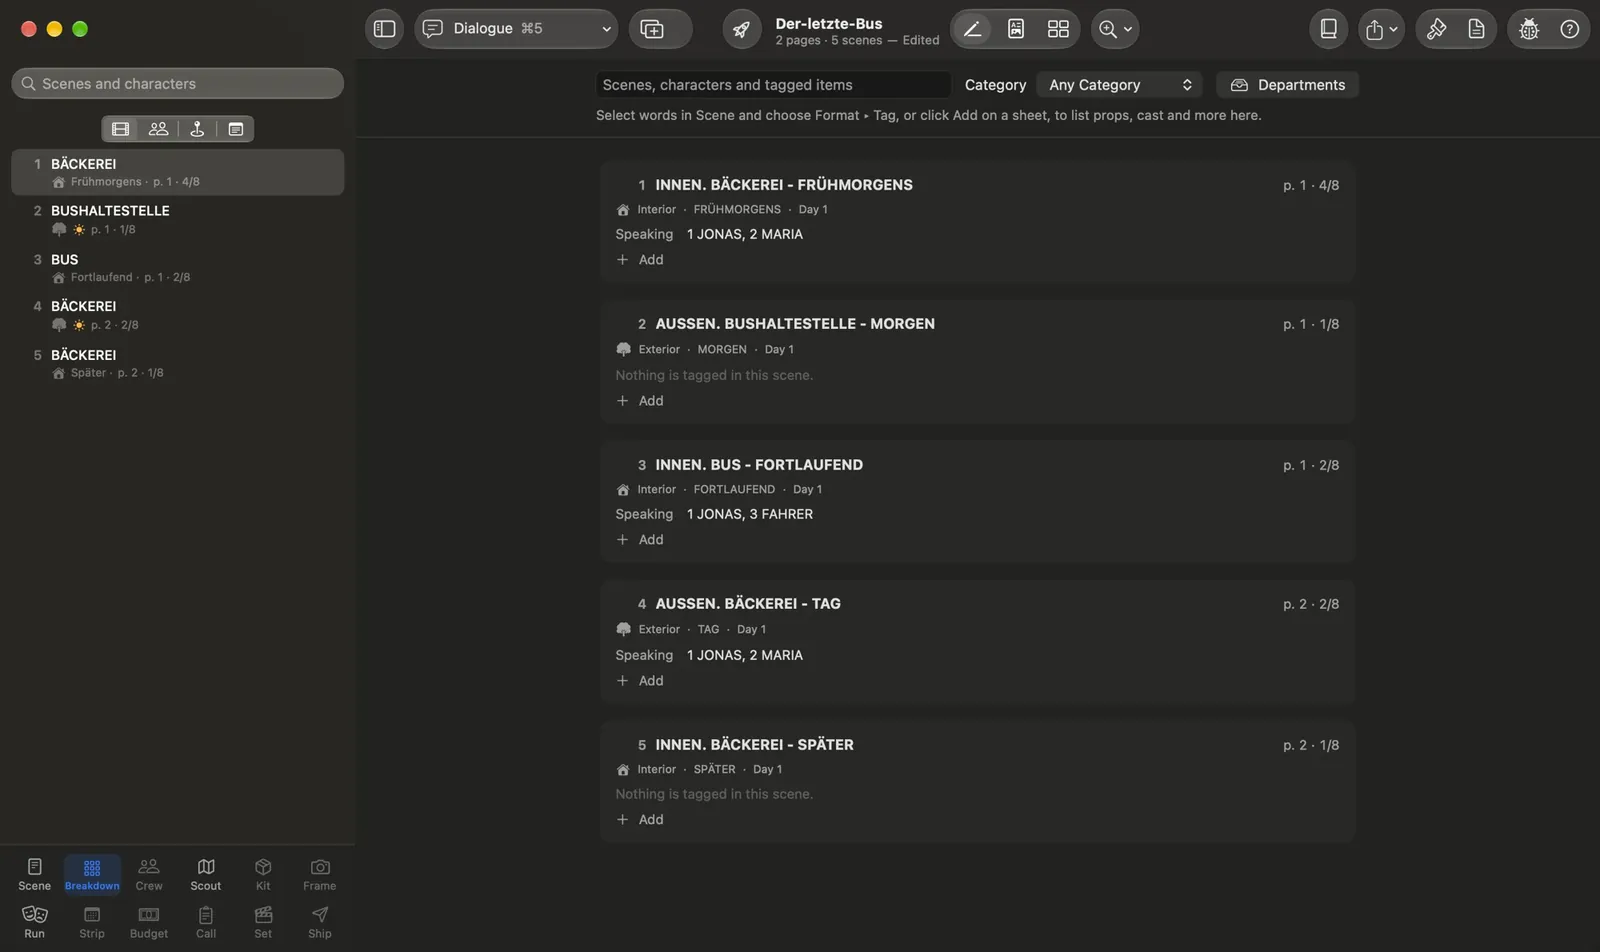Show characters list in sidebar segment
Image resolution: width=1600 pixels, height=952 pixels.
(158, 129)
